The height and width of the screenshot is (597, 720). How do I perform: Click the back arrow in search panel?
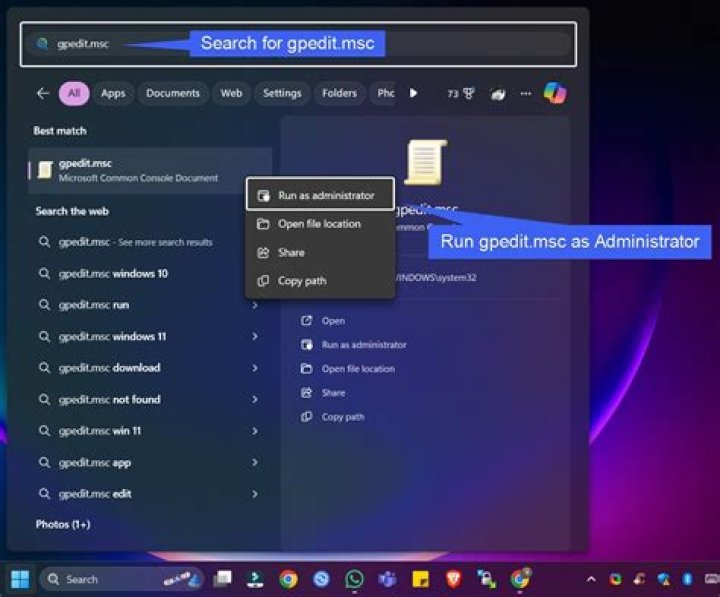pos(43,94)
